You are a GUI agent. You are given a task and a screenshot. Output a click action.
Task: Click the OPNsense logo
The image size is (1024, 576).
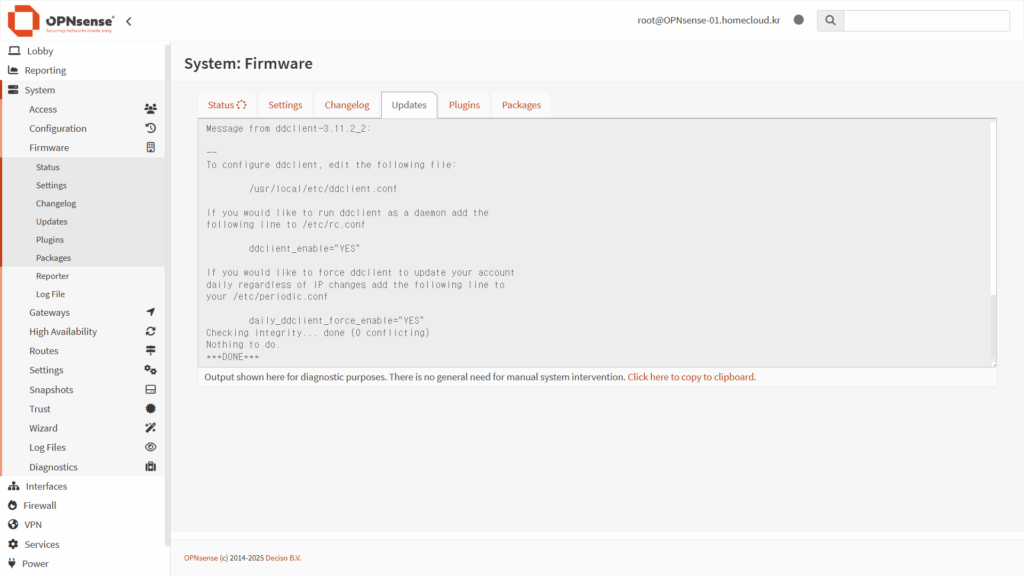click(61, 21)
